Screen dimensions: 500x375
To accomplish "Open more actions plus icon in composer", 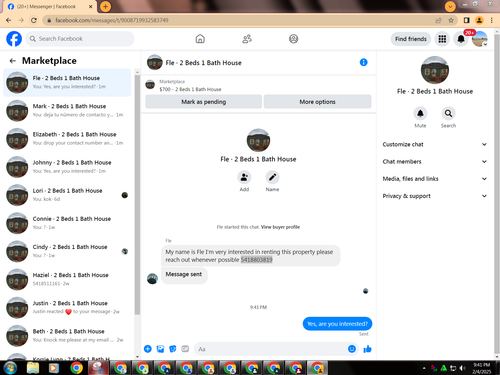I will (x=148, y=349).
